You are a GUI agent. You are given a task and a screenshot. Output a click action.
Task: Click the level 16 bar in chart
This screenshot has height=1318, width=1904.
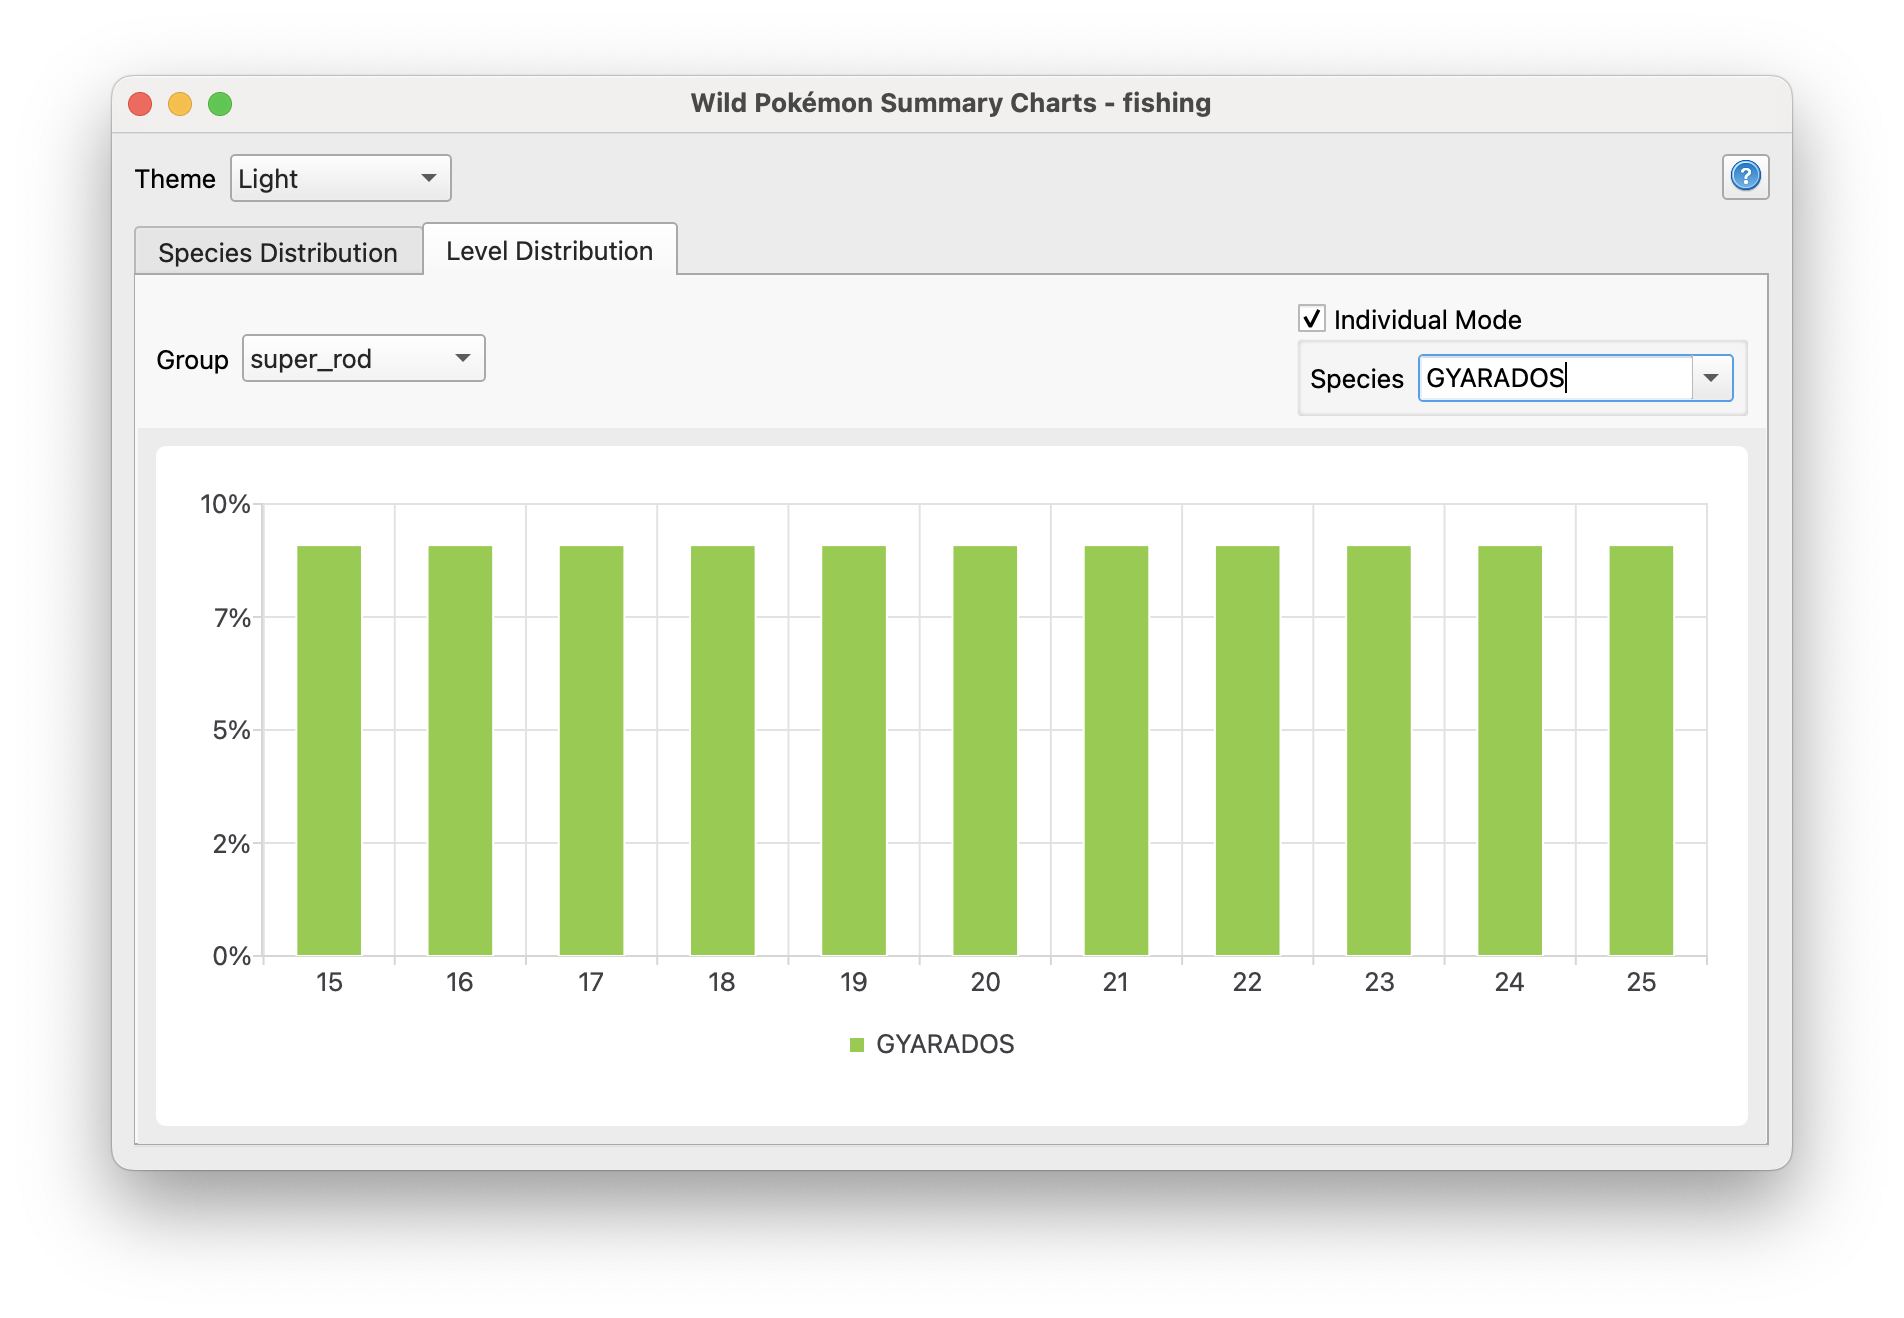tap(460, 750)
